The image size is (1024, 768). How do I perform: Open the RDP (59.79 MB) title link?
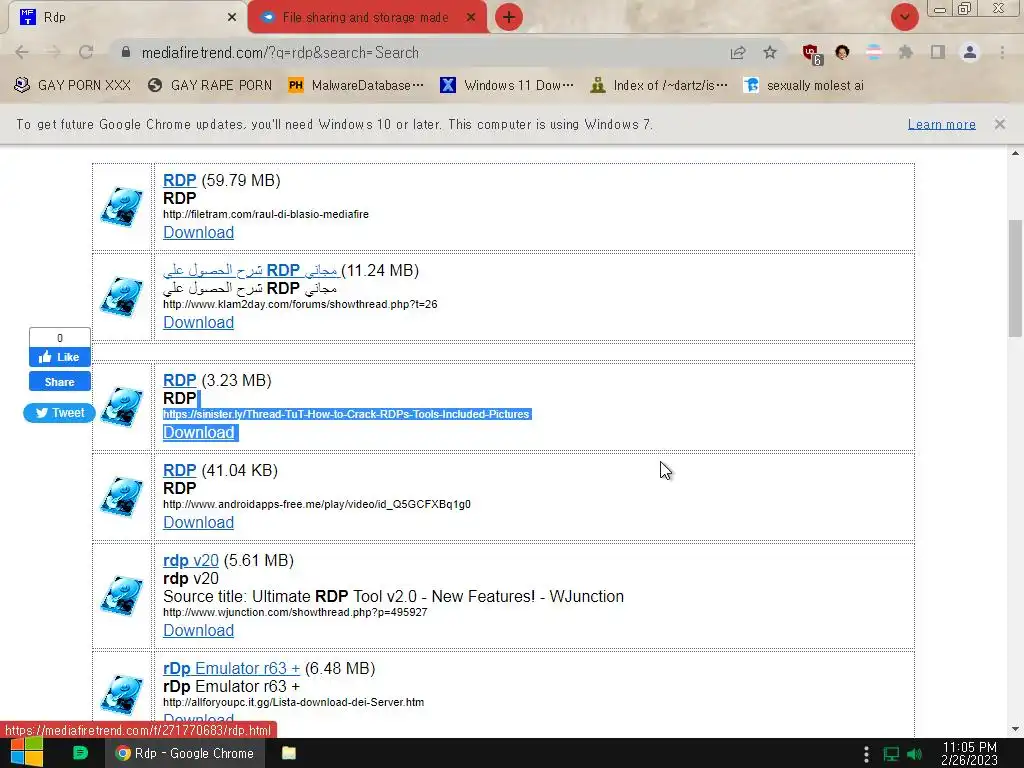coord(180,180)
